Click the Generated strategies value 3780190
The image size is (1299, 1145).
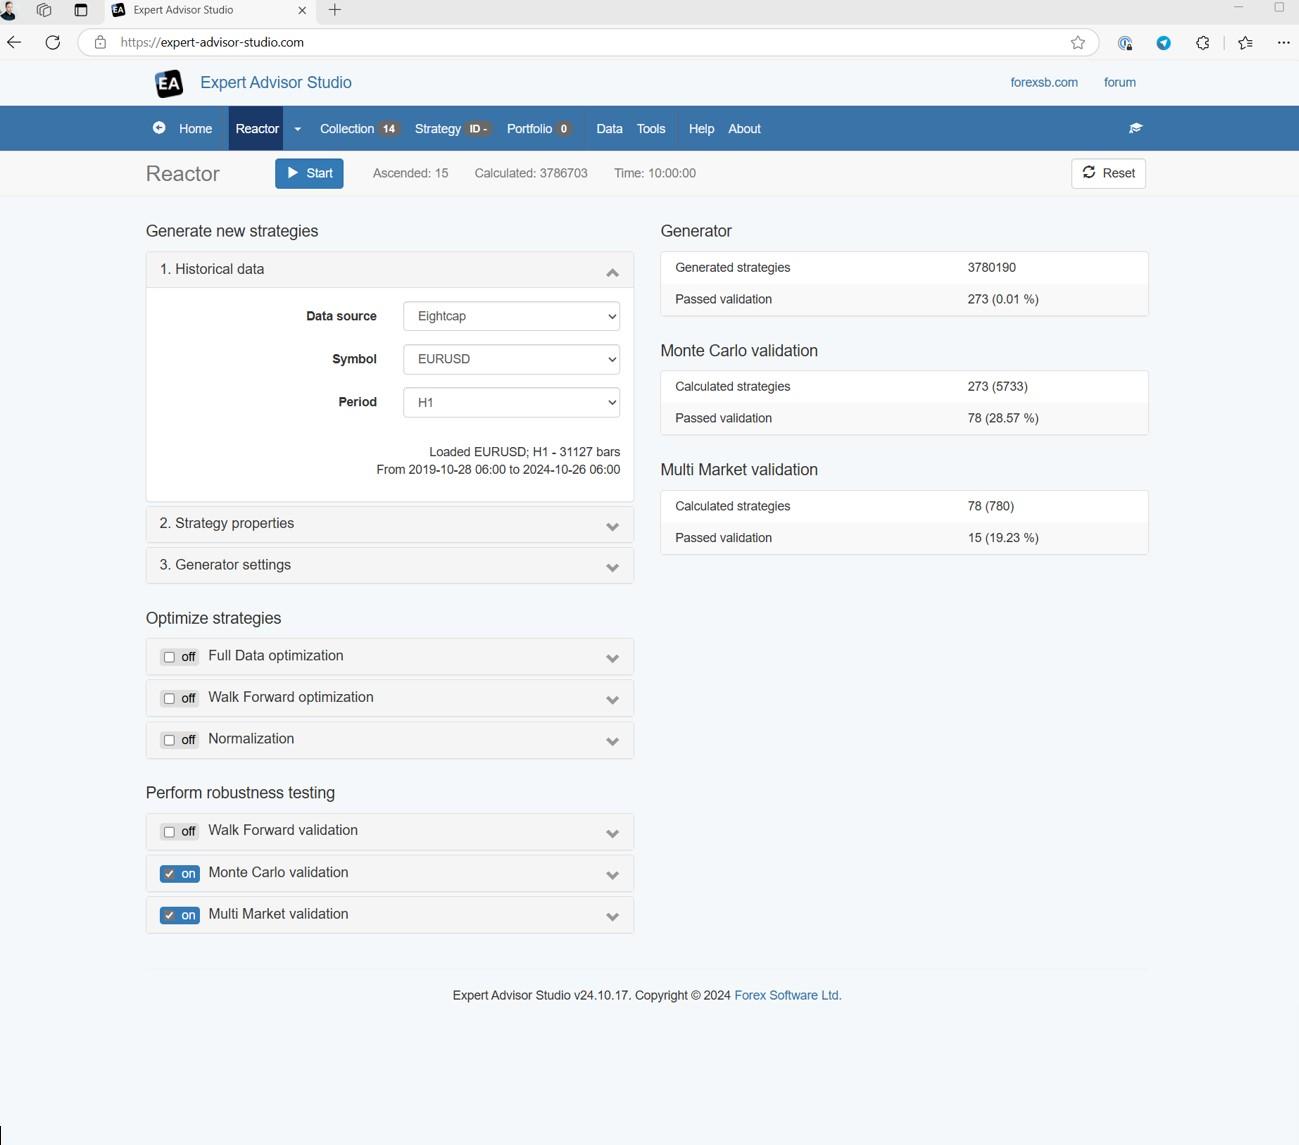[x=992, y=267]
